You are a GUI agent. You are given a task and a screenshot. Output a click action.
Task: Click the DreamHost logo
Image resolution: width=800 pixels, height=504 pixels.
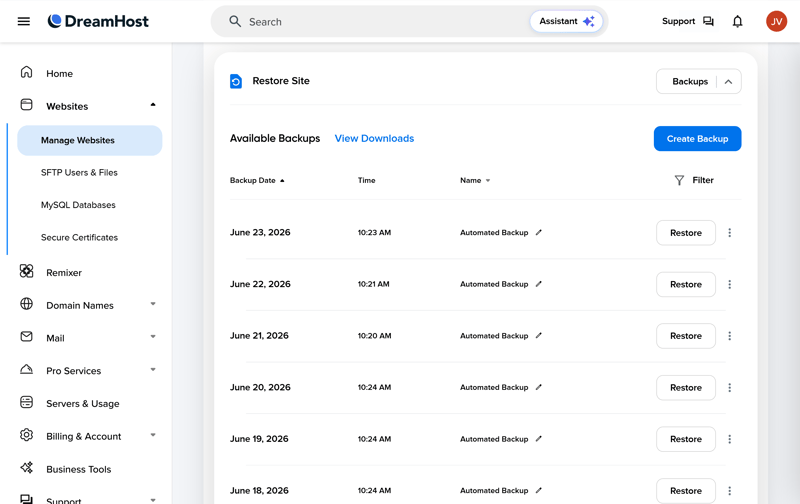point(98,21)
